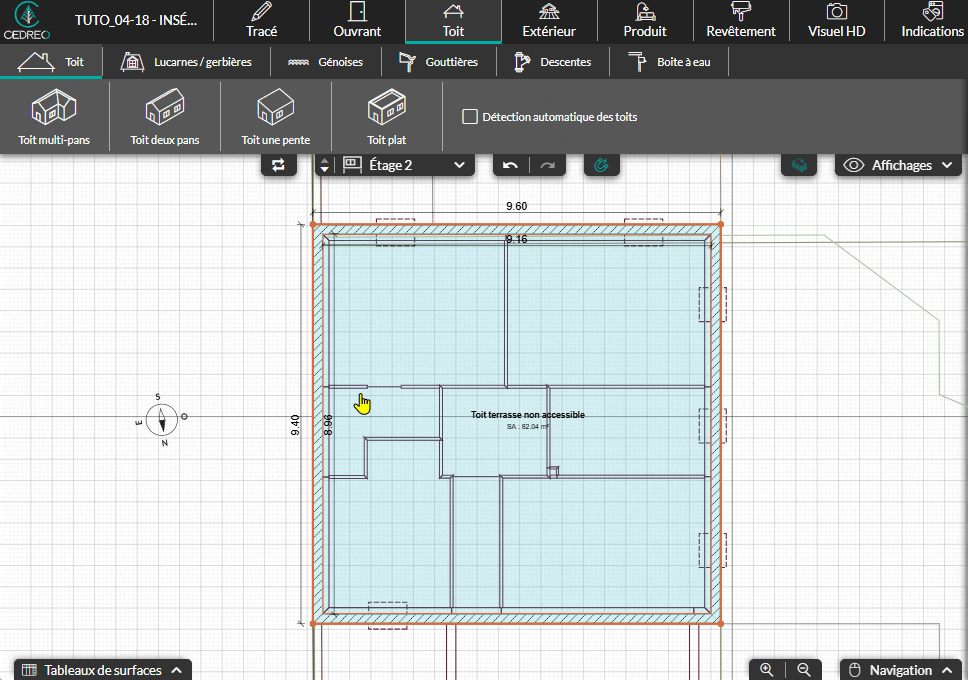This screenshot has height=680, width=968.
Task: Enable Détection automatique des toits checkbox
Action: pos(470,117)
